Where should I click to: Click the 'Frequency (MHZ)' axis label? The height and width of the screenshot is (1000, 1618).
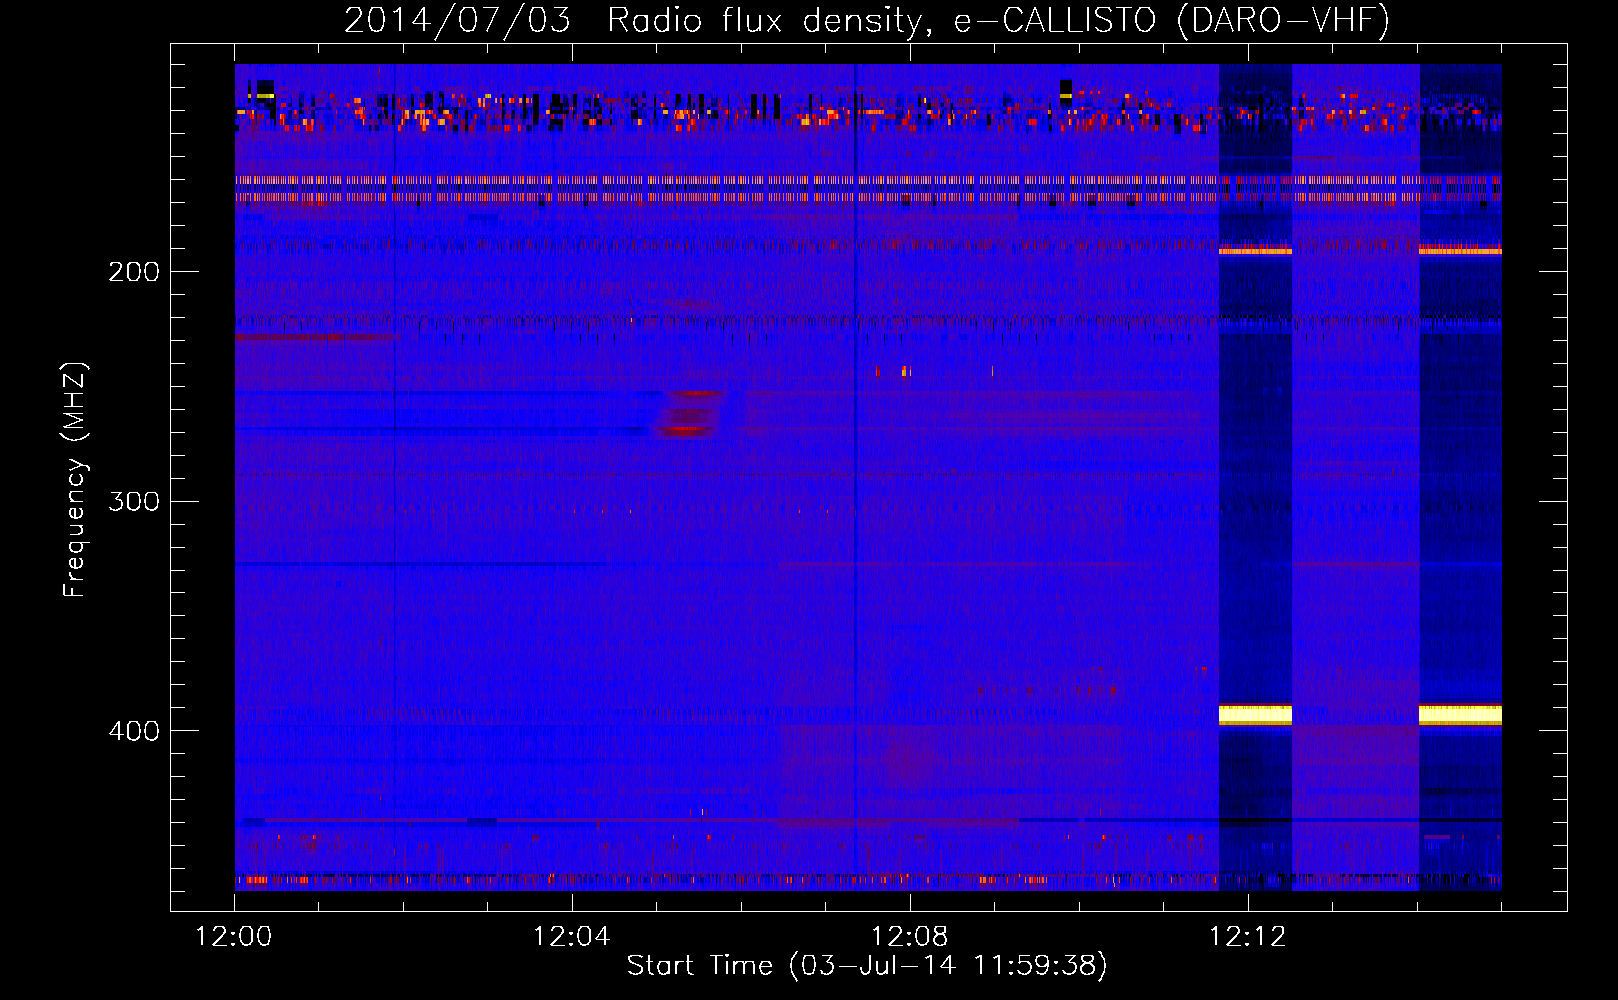pos(75,480)
